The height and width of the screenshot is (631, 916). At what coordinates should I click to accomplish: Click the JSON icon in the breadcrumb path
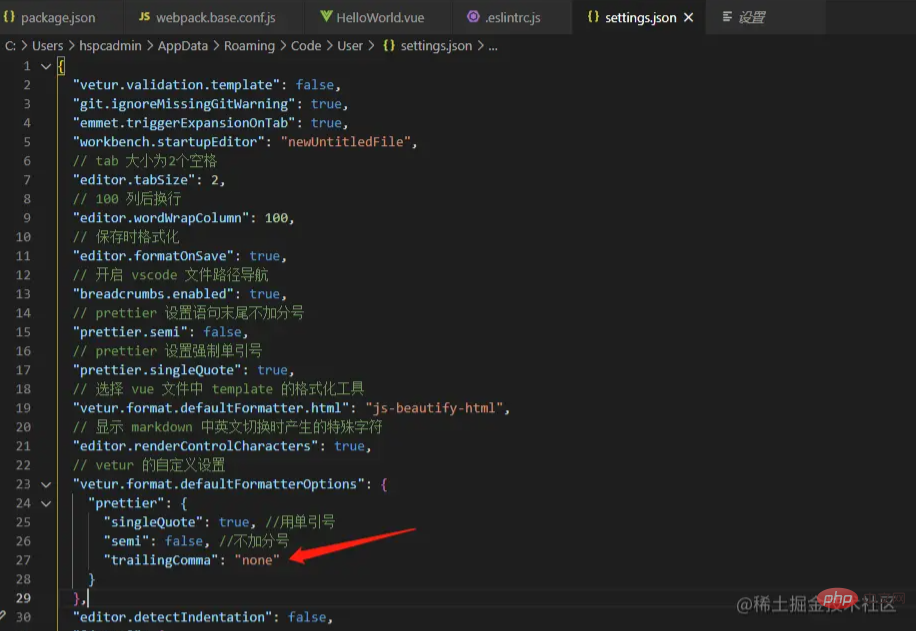click(x=389, y=46)
